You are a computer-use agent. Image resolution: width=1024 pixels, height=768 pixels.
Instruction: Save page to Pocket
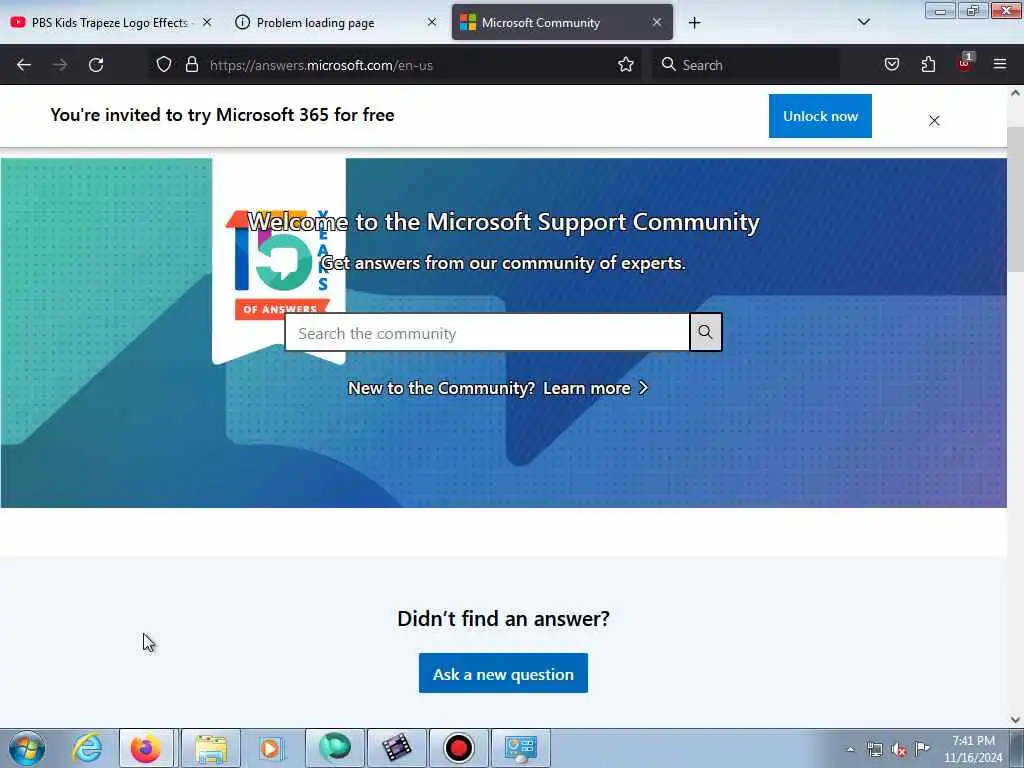pyautogui.click(x=891, y=65)
